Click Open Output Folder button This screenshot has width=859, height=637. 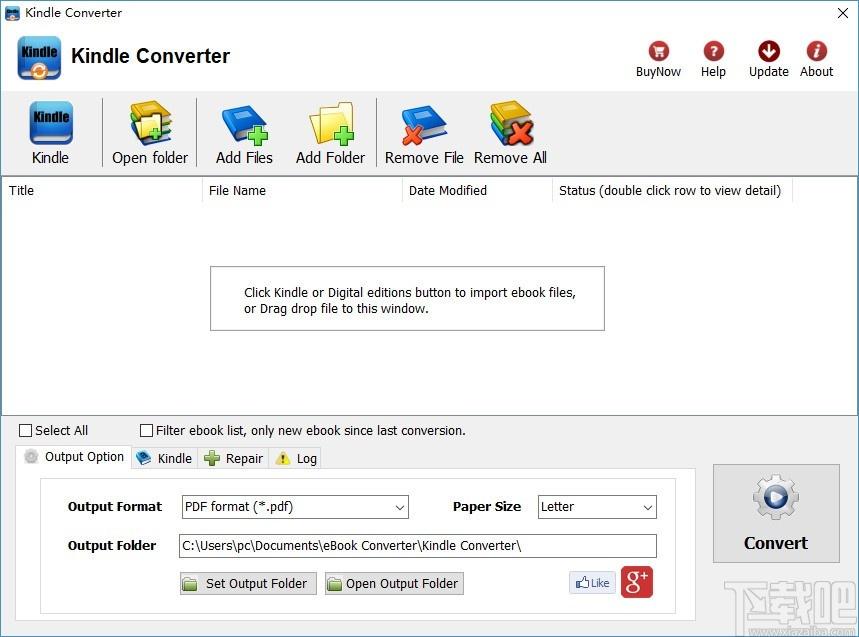coord(394,584)
